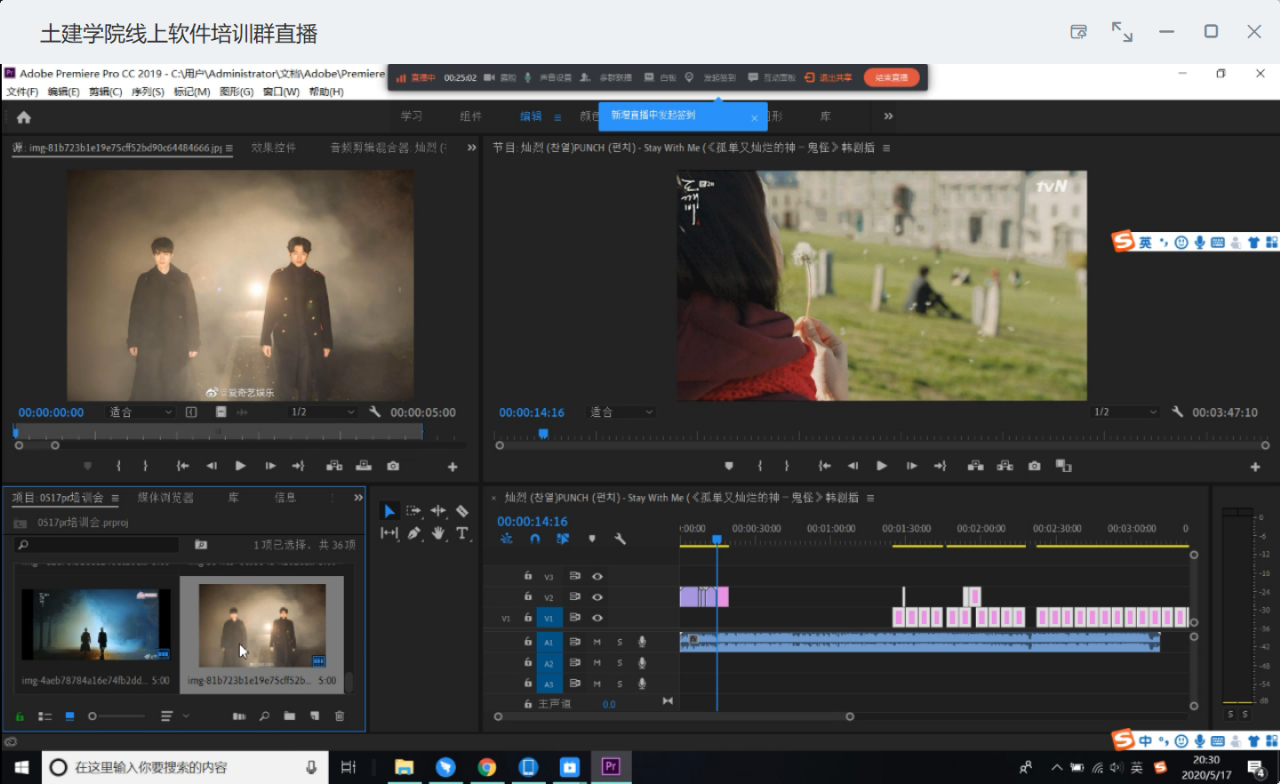Select the Hand tool
The image size is (1280, 784).
pos(438,534)
